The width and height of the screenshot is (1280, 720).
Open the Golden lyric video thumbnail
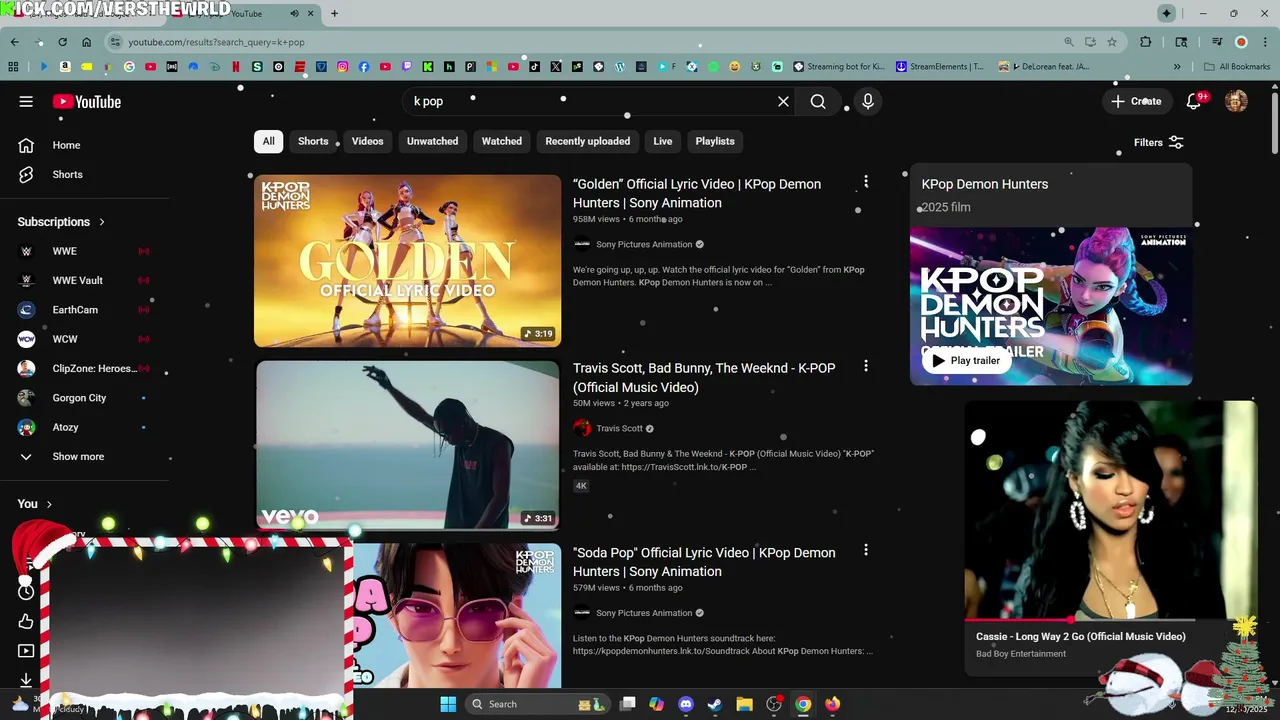point(407,261)
